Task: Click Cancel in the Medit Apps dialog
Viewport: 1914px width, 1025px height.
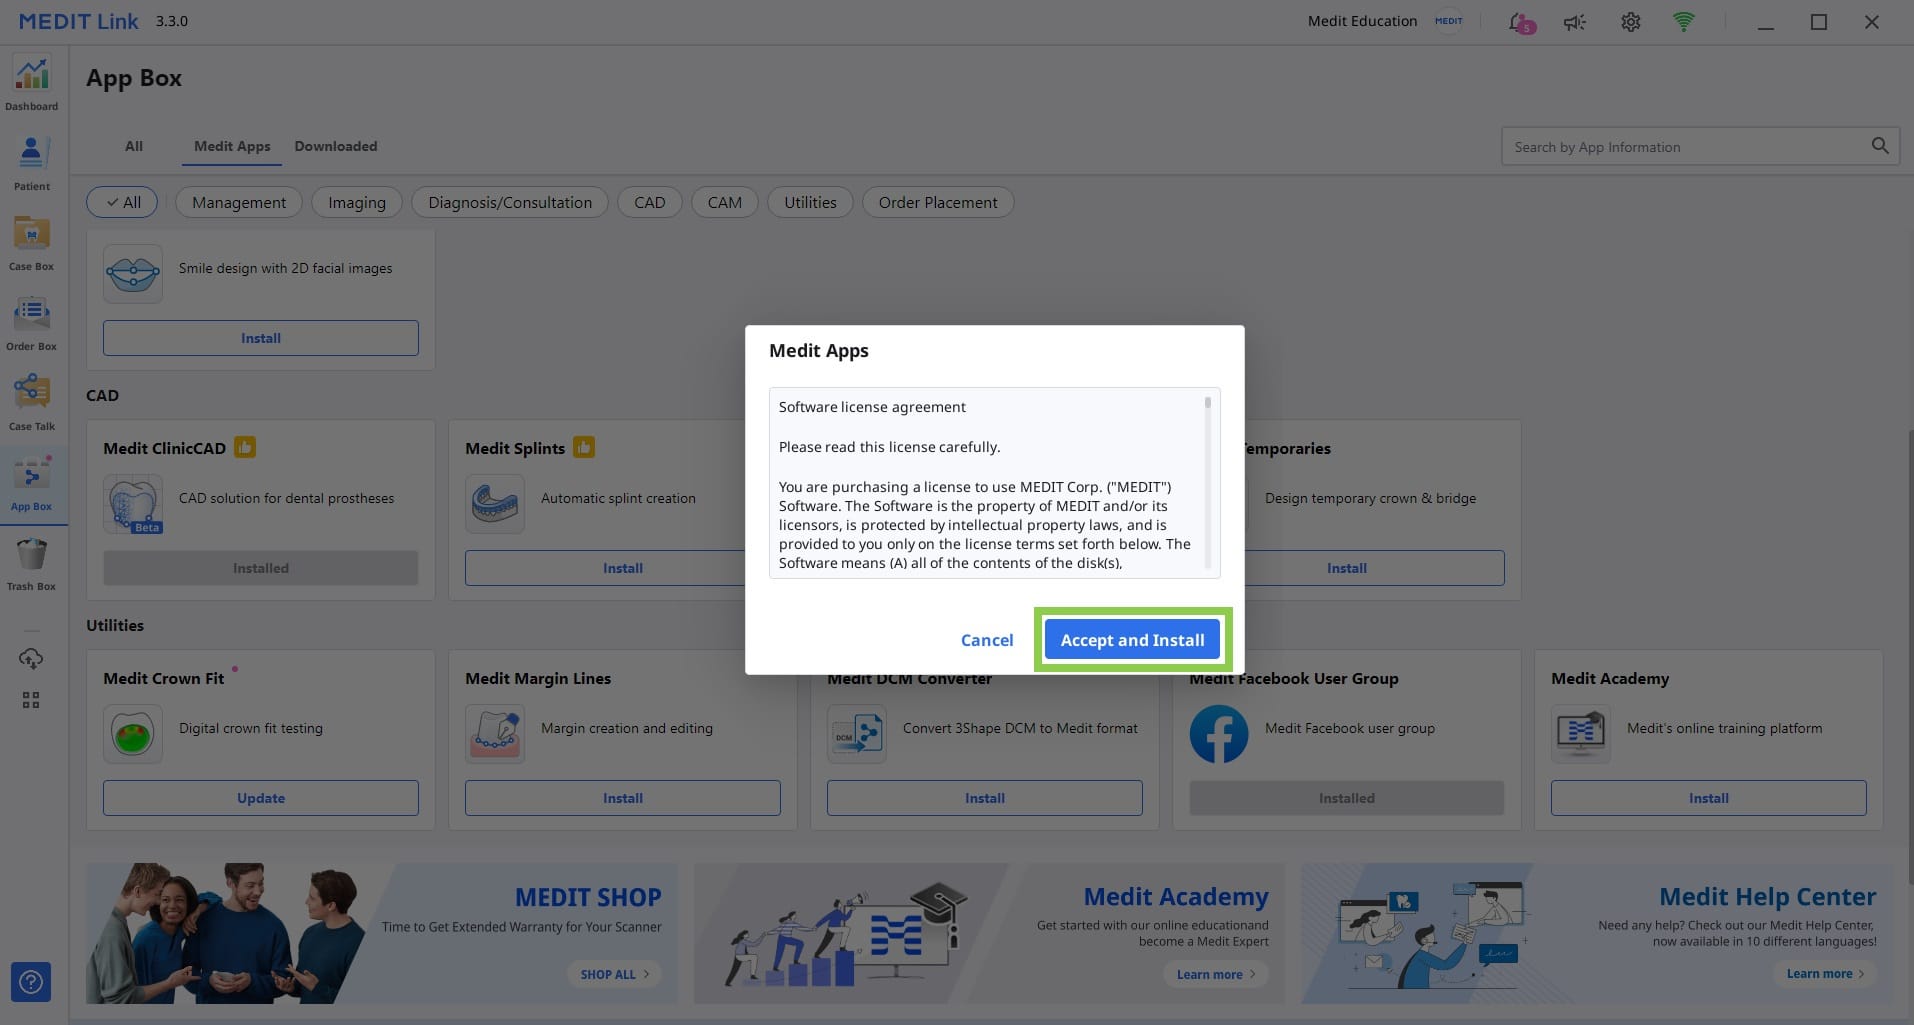Action: click(x=987, y=640)
